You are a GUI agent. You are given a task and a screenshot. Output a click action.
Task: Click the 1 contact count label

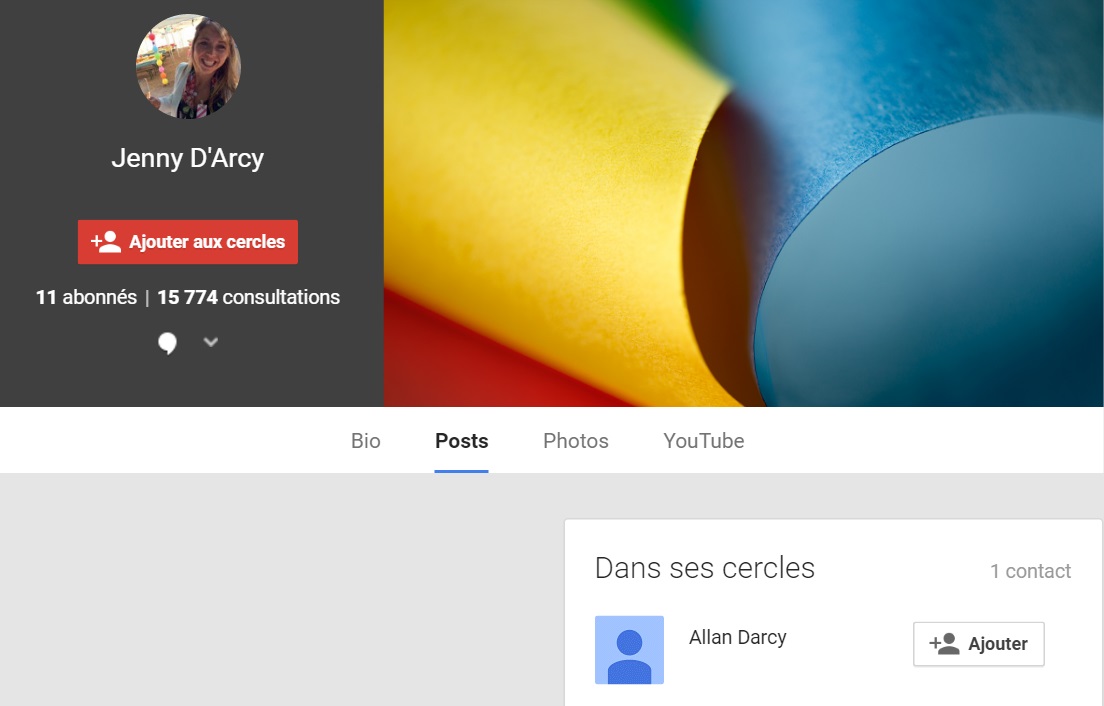(1031, 571)
